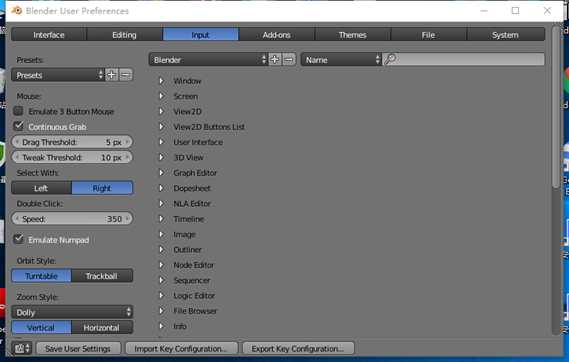Remove key configuration using minus icon next to Blender
The image size is (569, 362).
point(289,59)
